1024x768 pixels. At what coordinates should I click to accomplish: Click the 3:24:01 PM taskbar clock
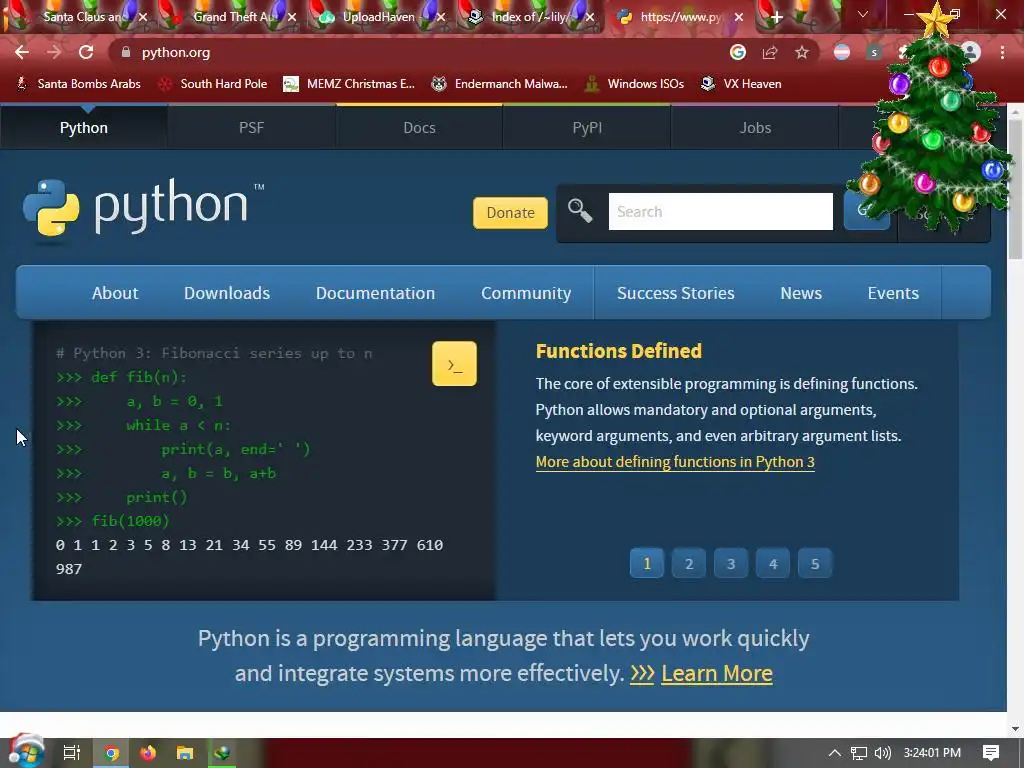[932, 753]
